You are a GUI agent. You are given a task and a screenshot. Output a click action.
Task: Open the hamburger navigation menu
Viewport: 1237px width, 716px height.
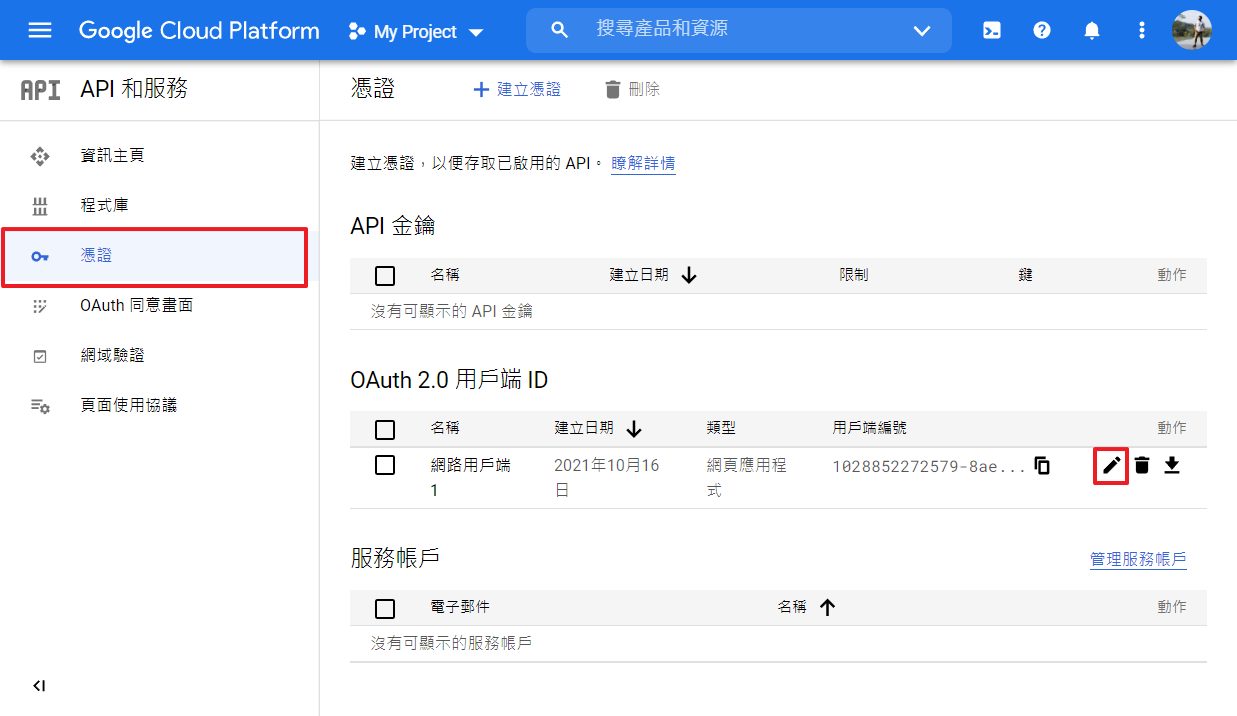coord(40,30)
